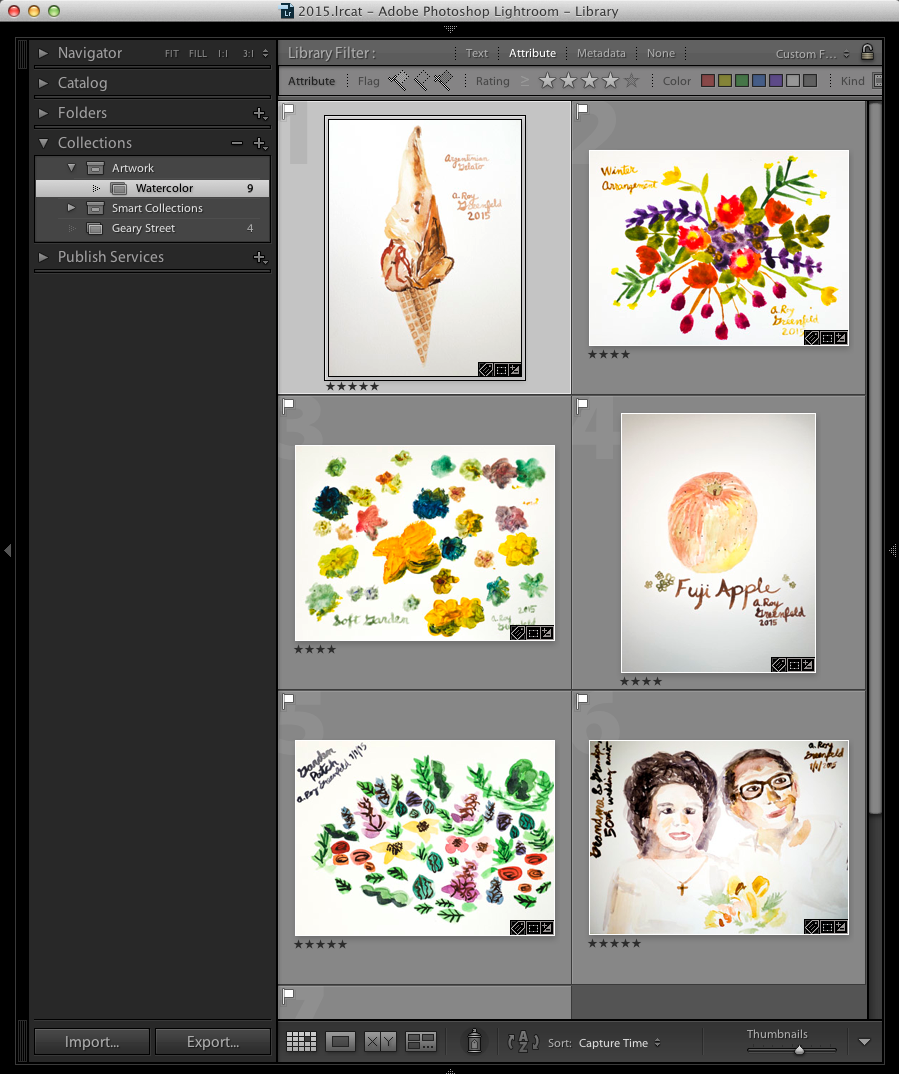Collapse the Collections panel
899x1074 pixels.
(x=43, y=143)
